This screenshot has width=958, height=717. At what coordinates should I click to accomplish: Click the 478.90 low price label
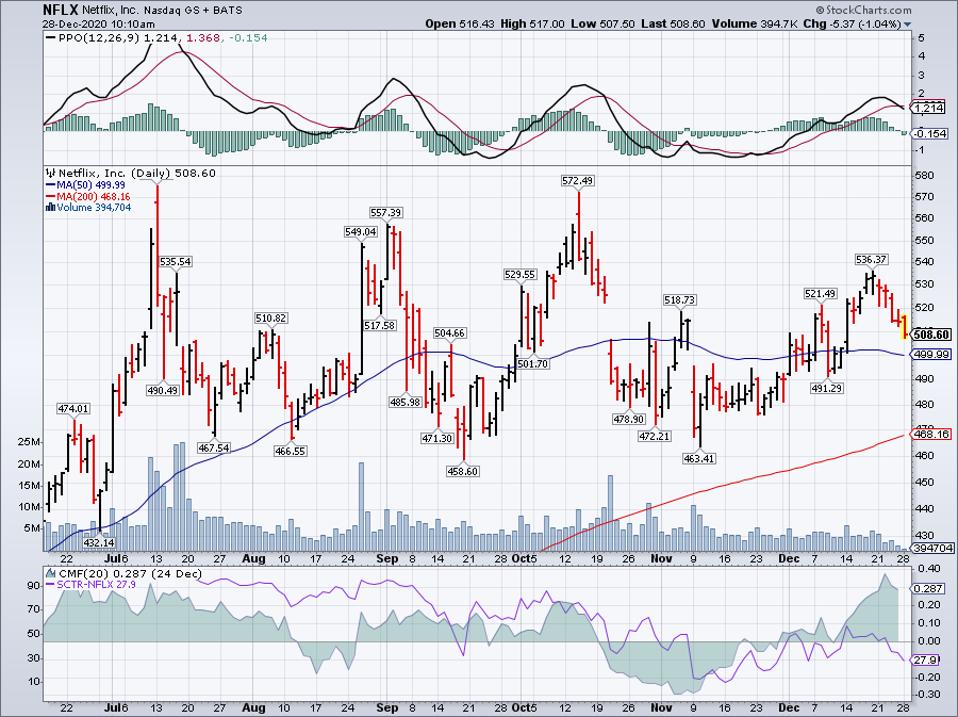[629, 419]
